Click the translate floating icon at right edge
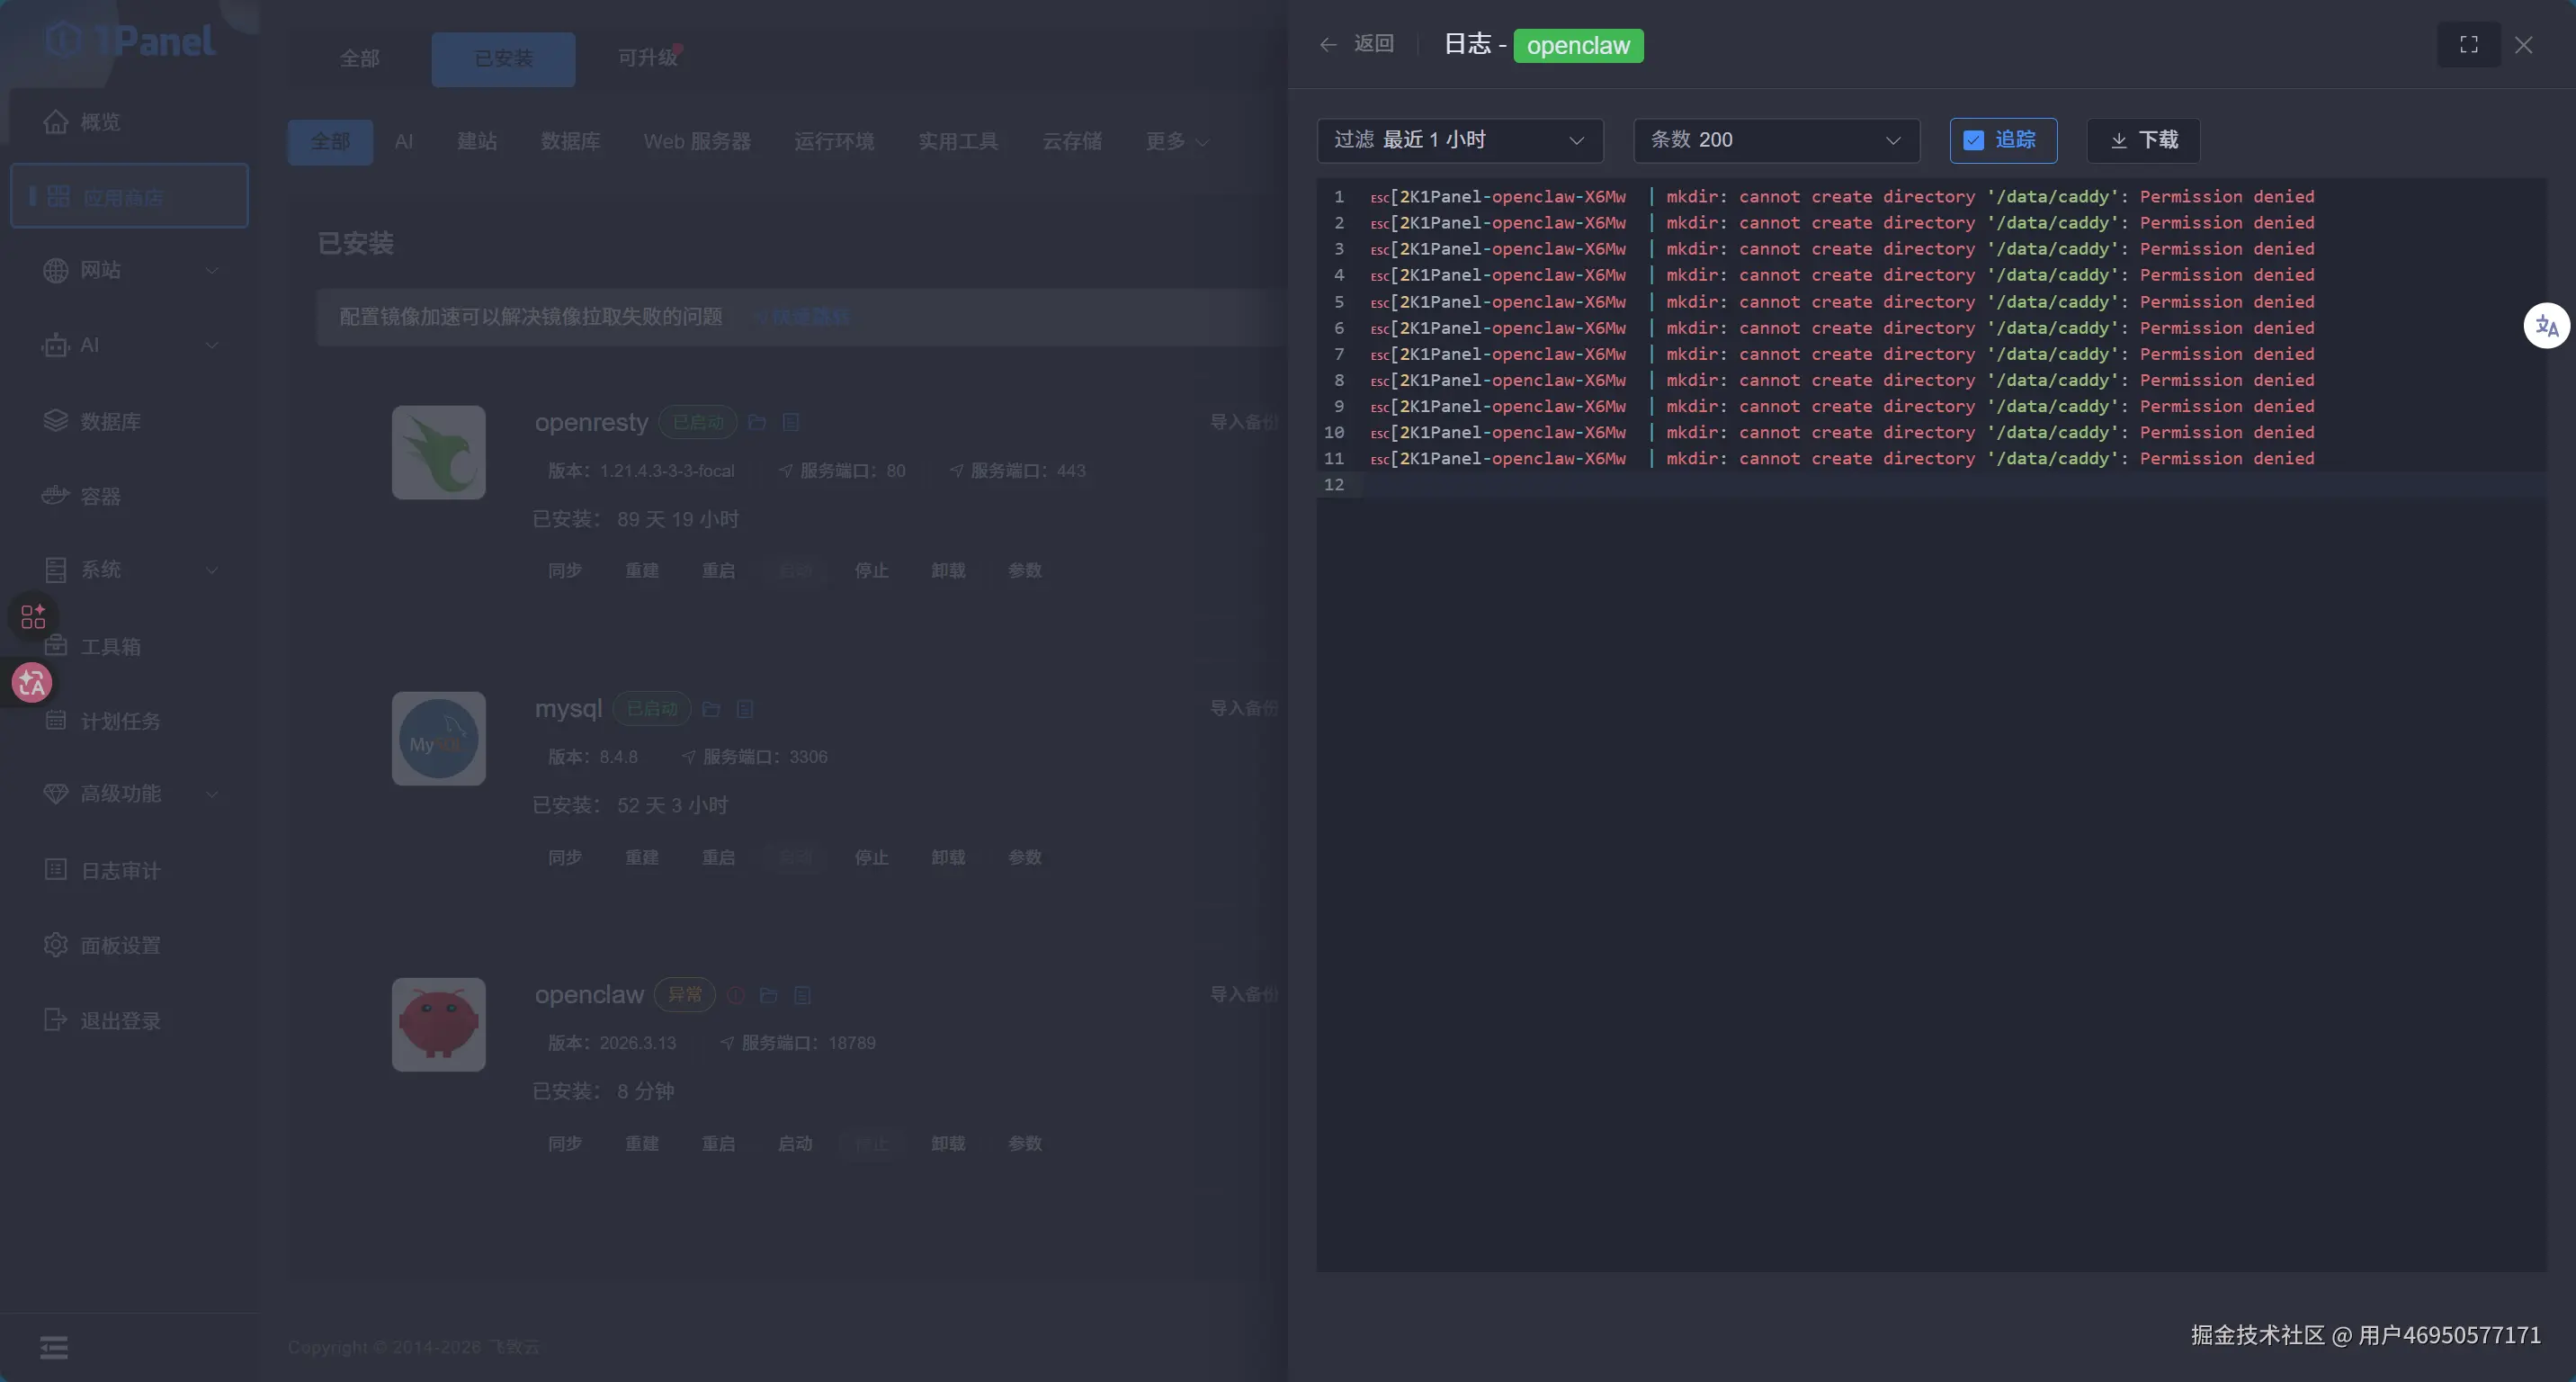Viewport: 2576px width, 1382px height. point(2546,326)
